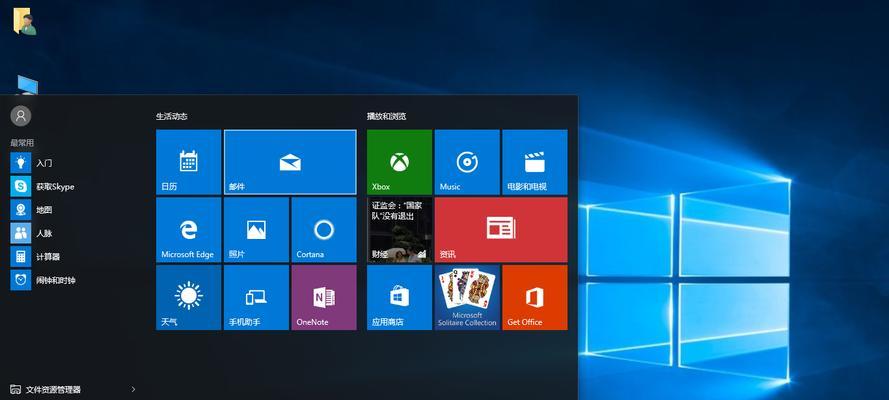
Task: Open 地图 maps from the most-used list
Action: (74, 210)
